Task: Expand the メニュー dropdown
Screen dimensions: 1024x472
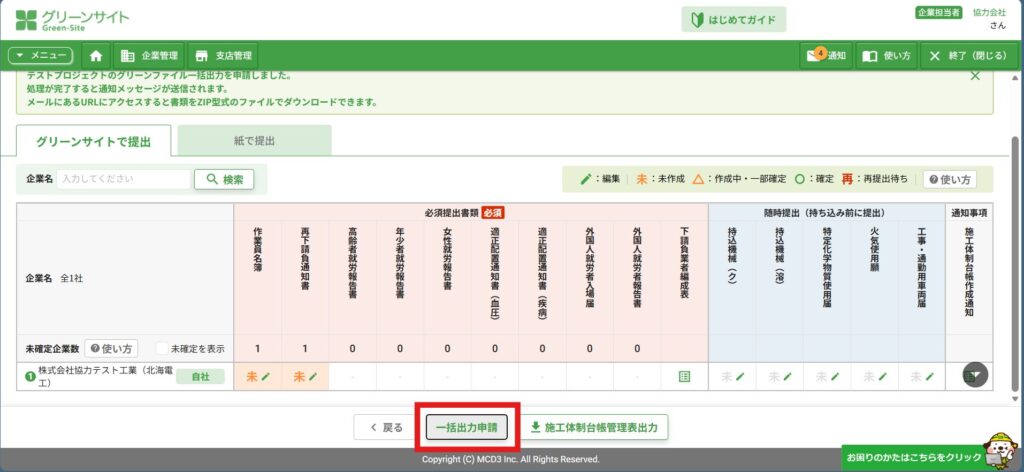Action: [40, 56]
